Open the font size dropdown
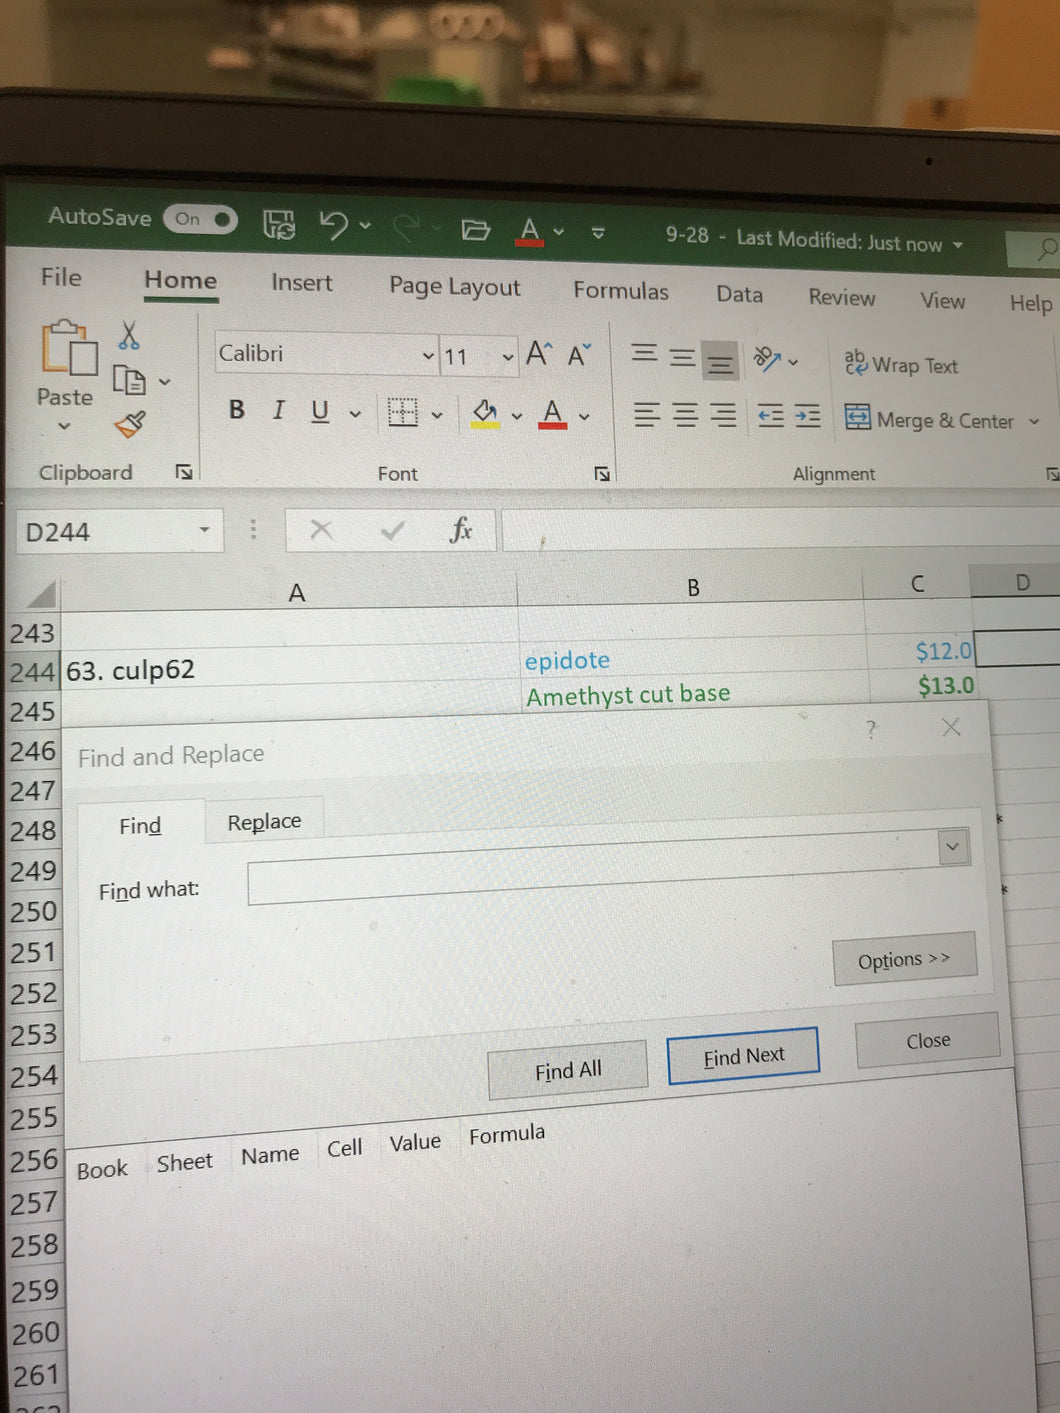This screenshot has height=1413, width=1060. pyautogui.click(x=508, y=357)
